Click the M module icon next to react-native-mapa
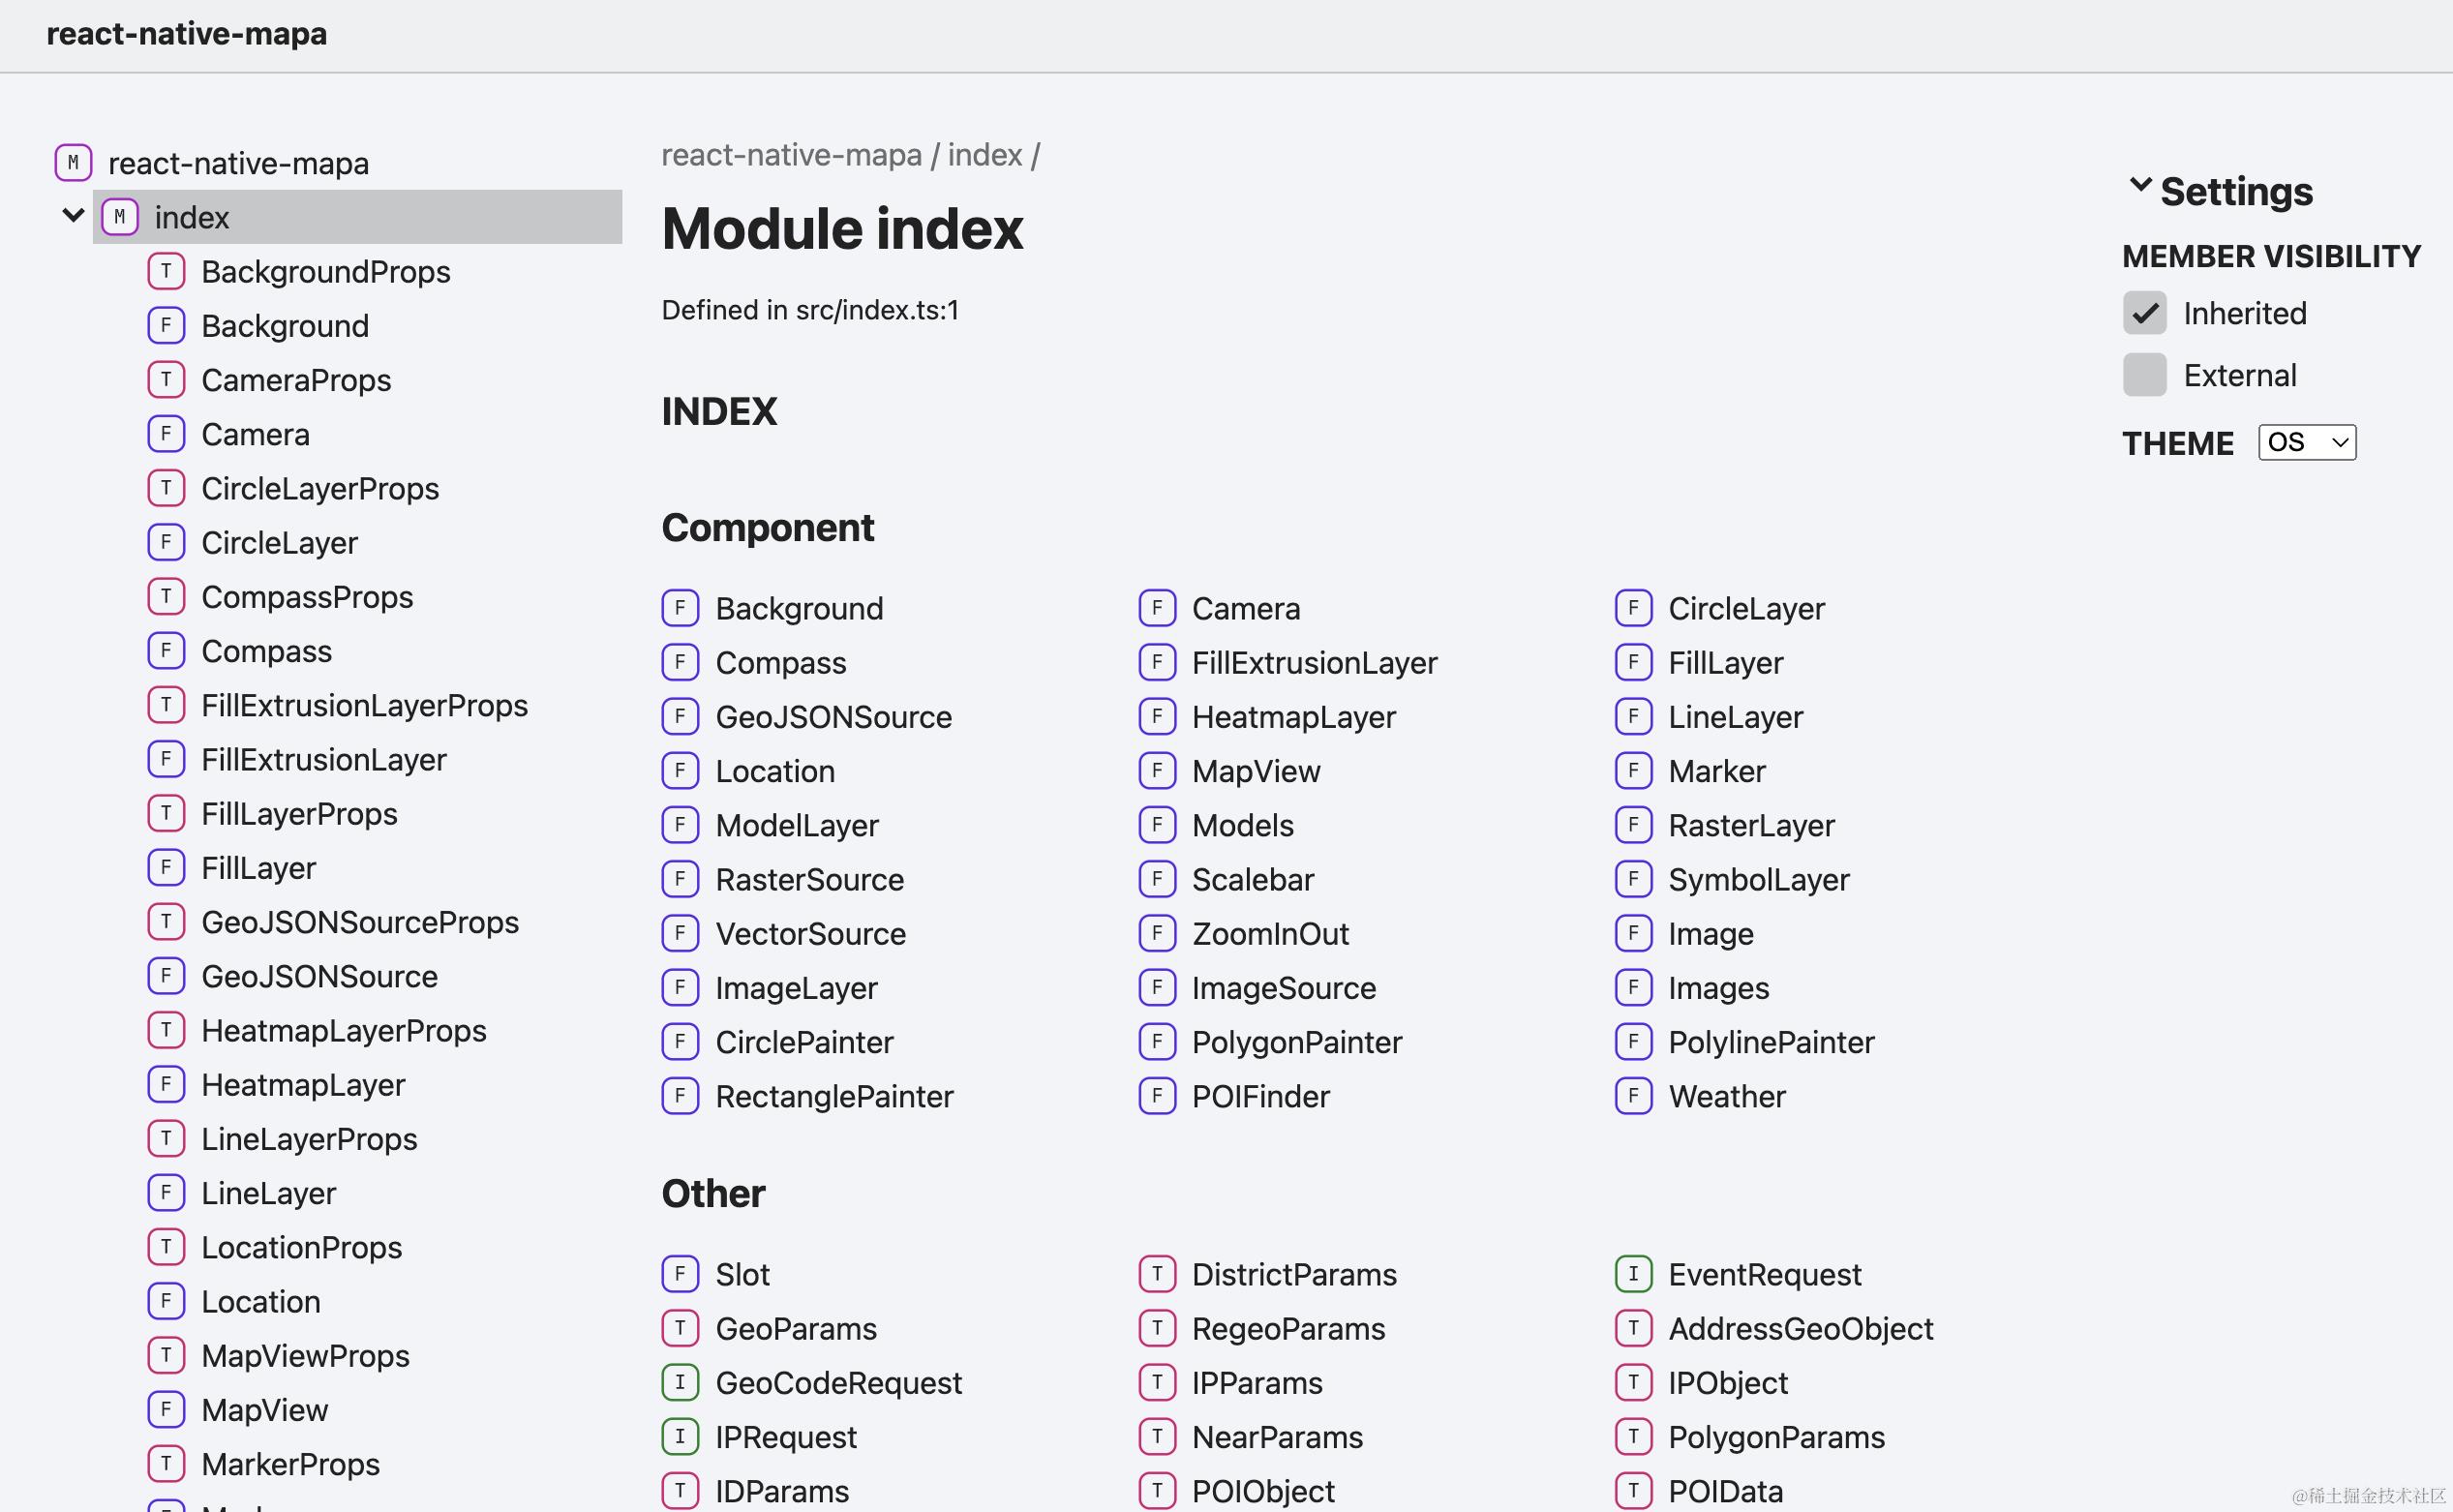 pyautogui.click(x=72, y=162)
